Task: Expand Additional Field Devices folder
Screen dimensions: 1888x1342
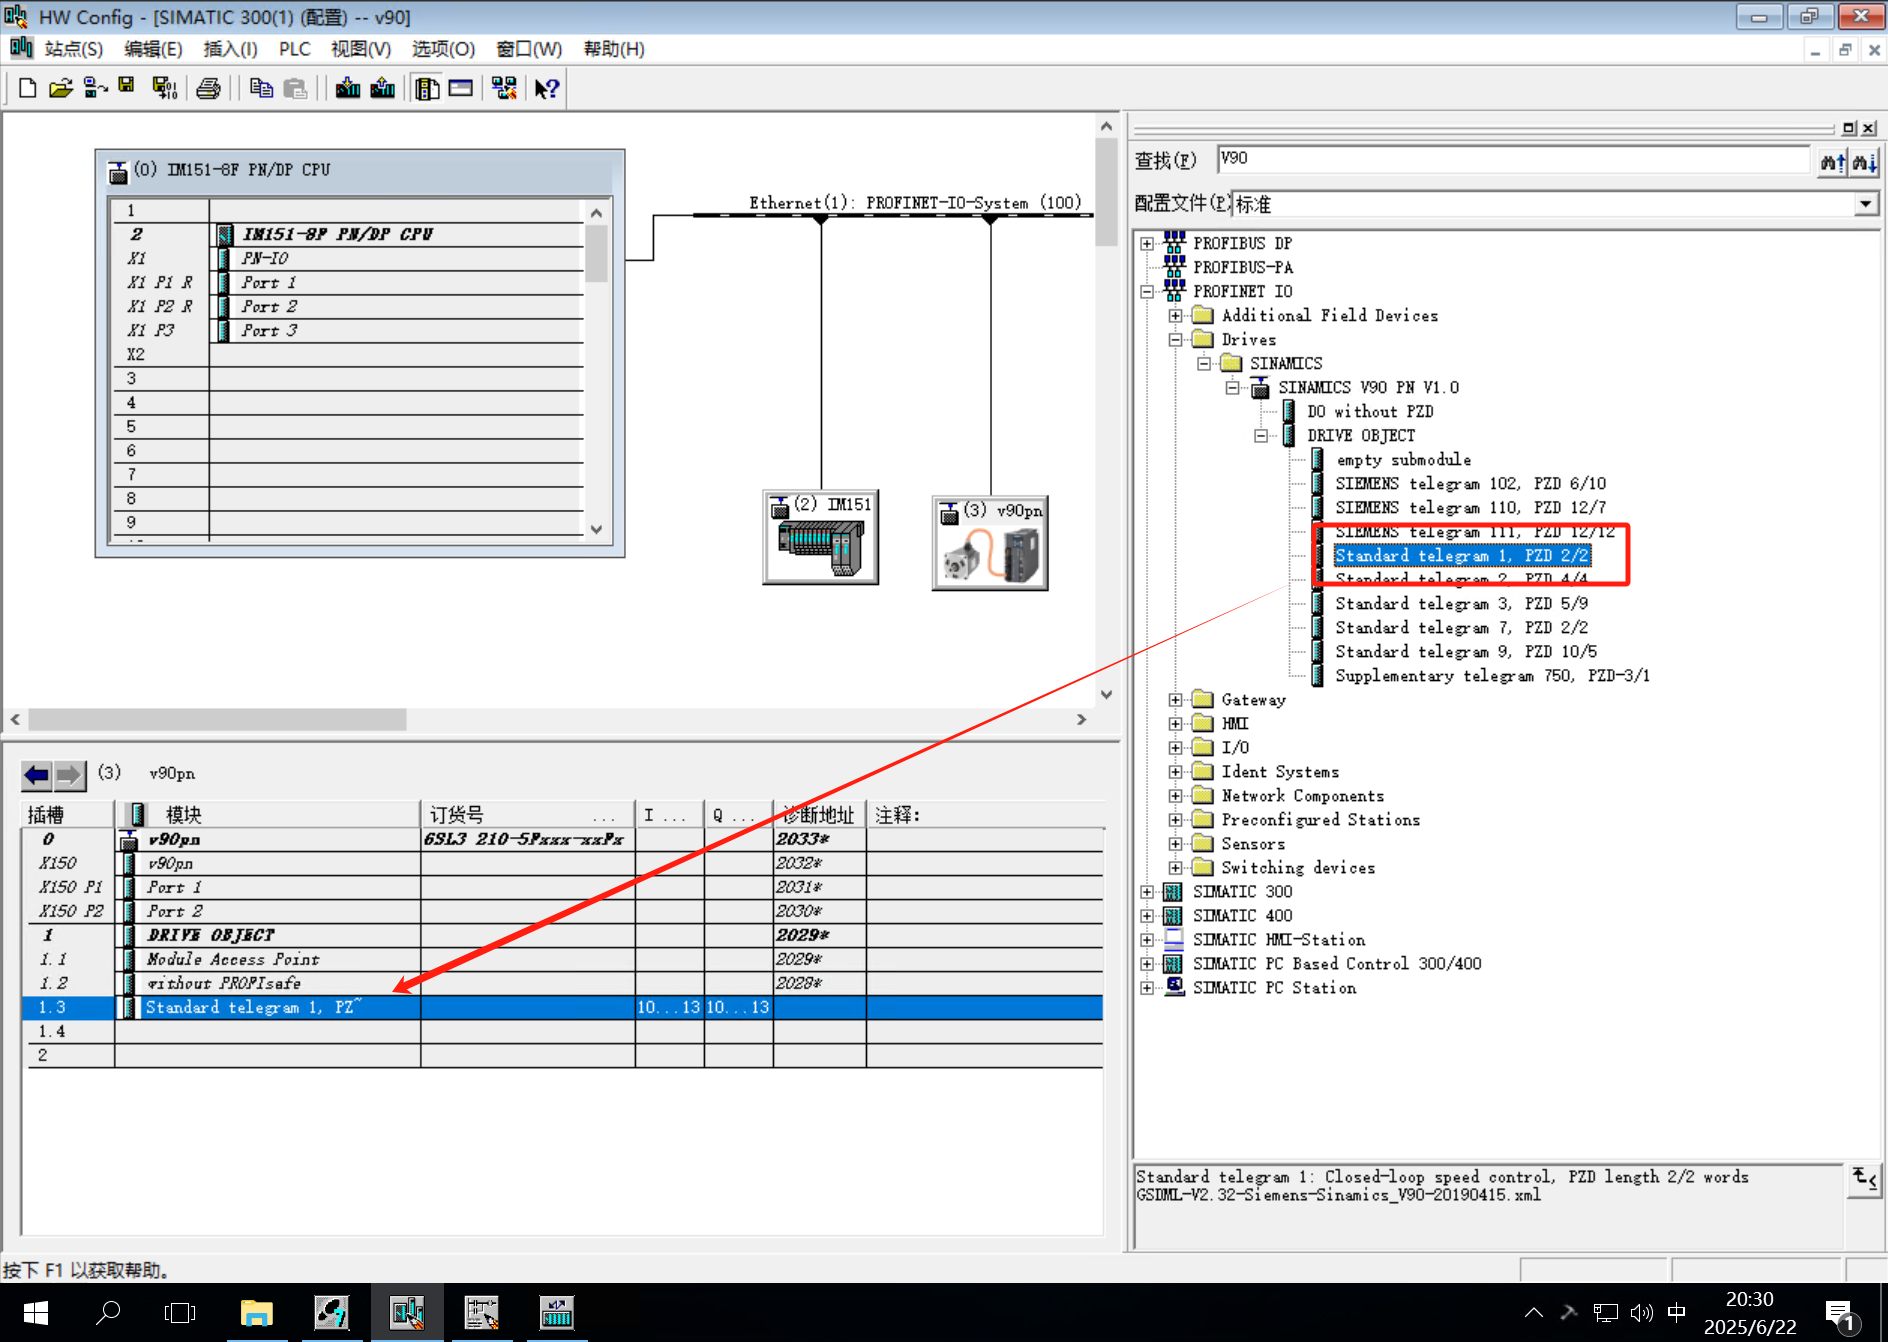Action: 1176,316
